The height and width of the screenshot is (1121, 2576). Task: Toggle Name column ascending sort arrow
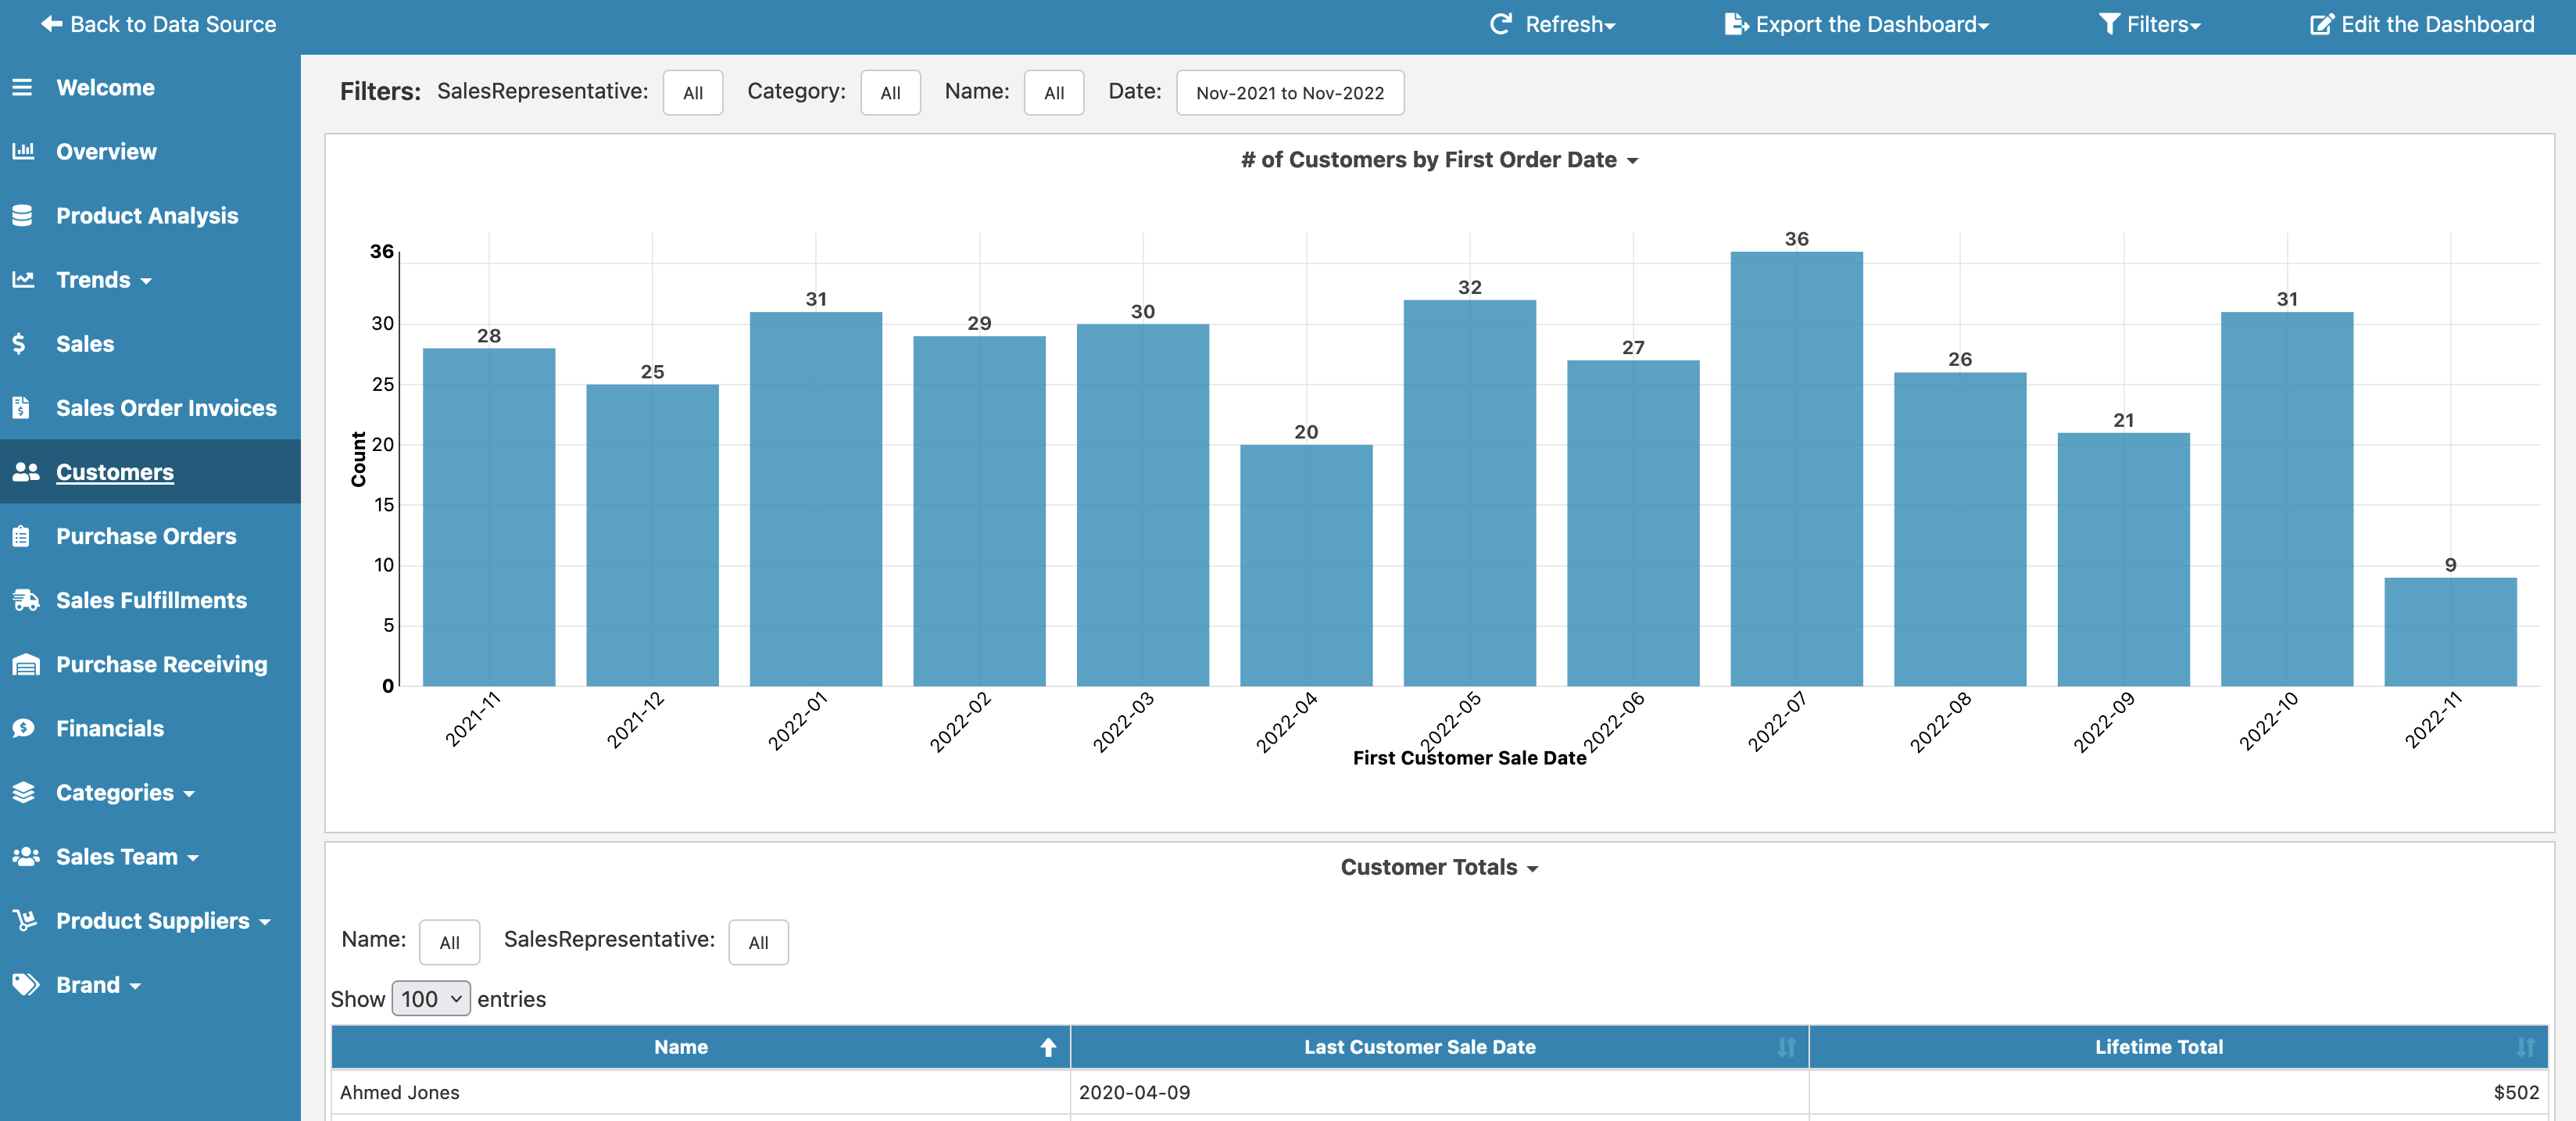coord(1048,1047)
